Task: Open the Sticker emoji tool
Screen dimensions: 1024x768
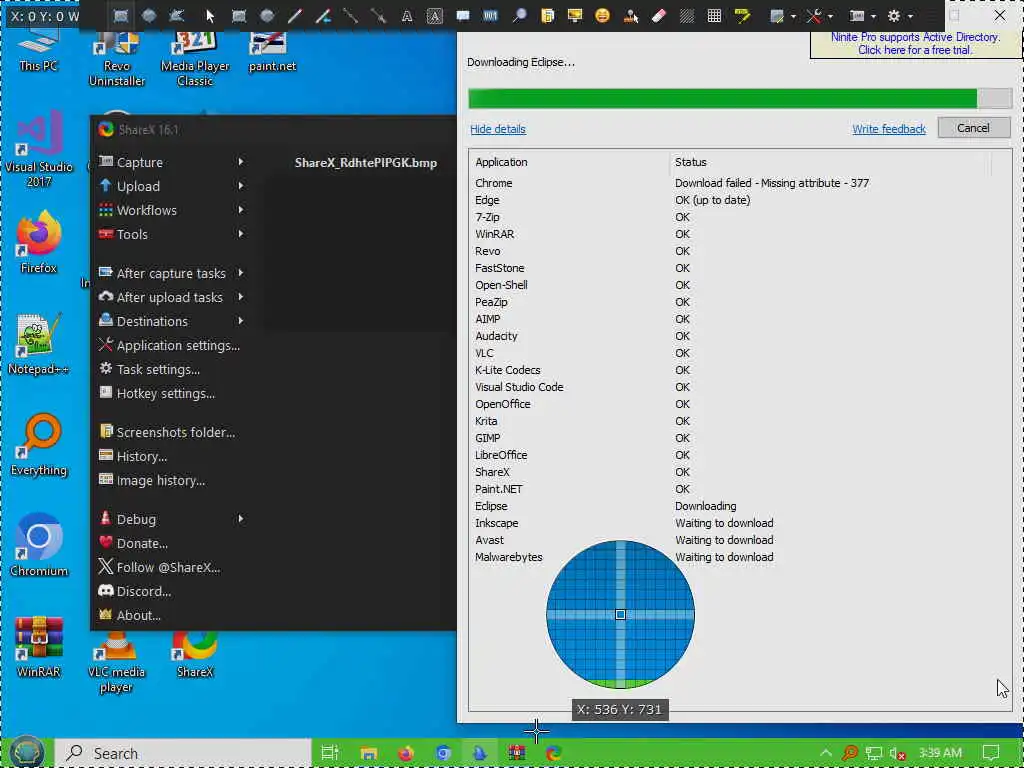Action: (602, 16)
